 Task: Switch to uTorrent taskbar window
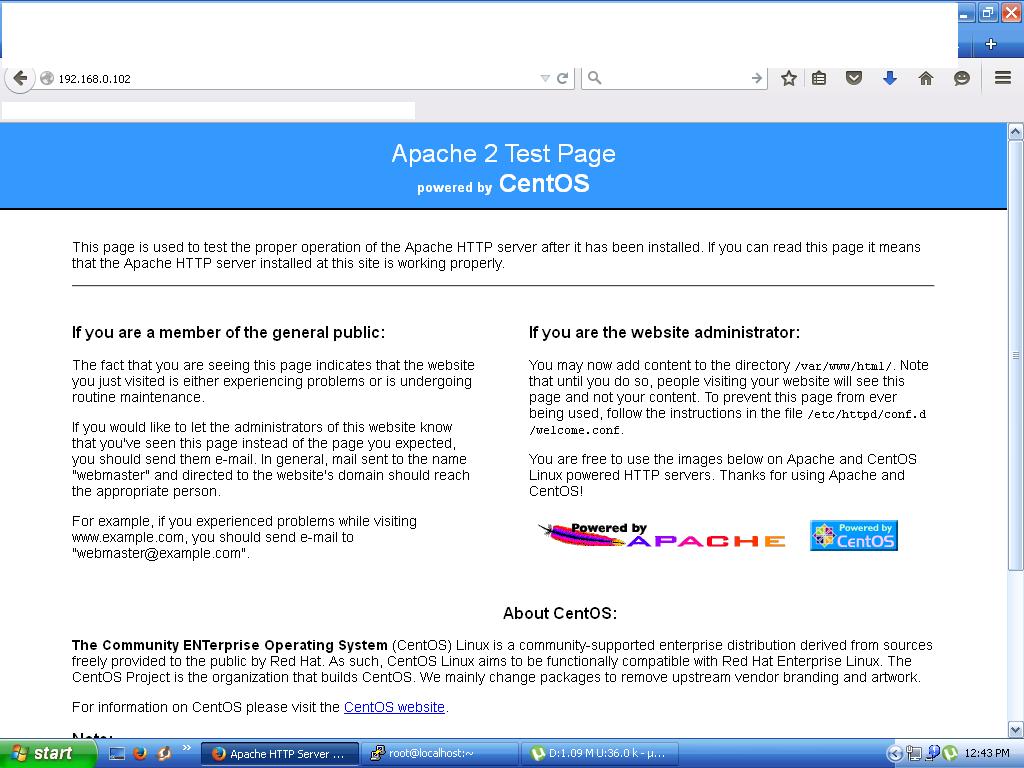(x=600, y=754)
